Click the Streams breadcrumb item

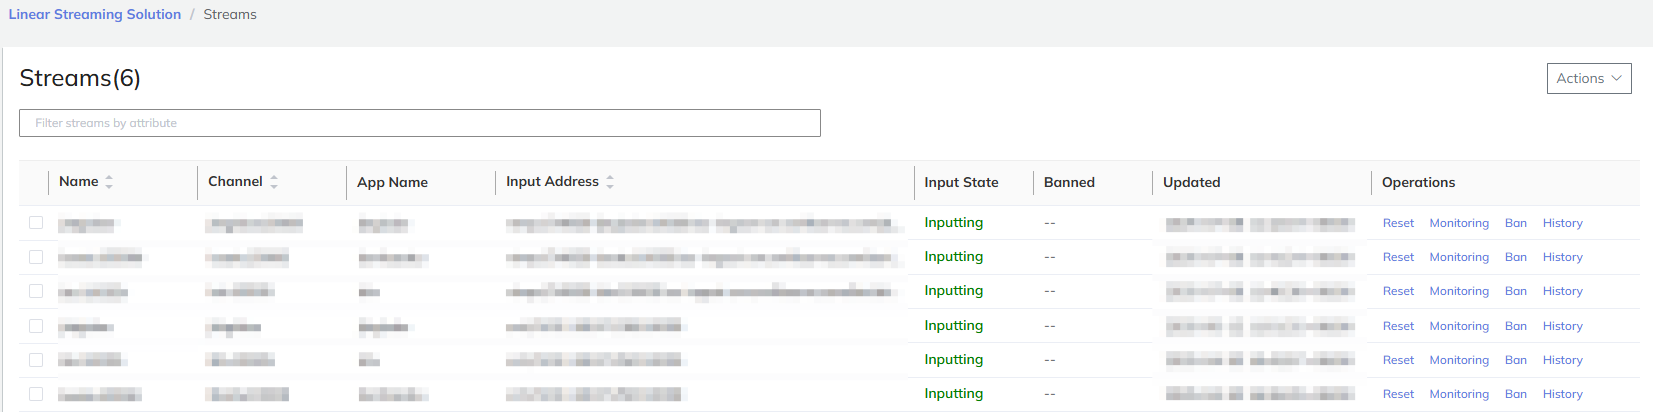click(x=230, y=15)
